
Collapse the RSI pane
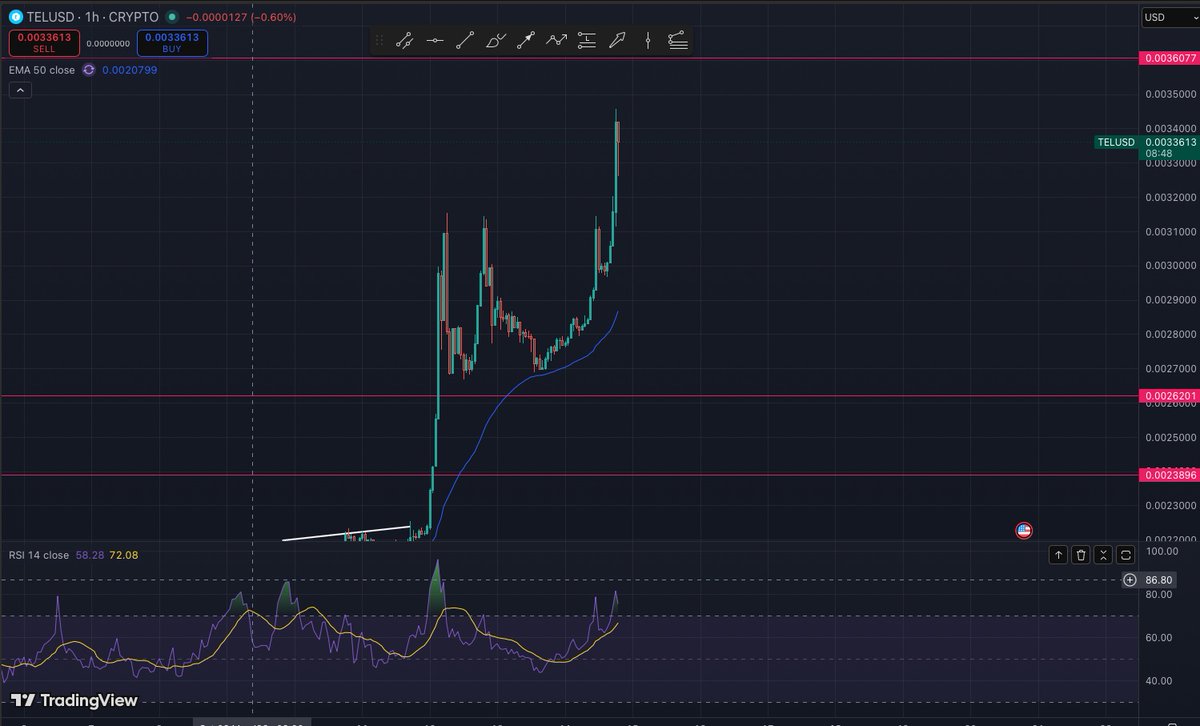click(1103, 554)
